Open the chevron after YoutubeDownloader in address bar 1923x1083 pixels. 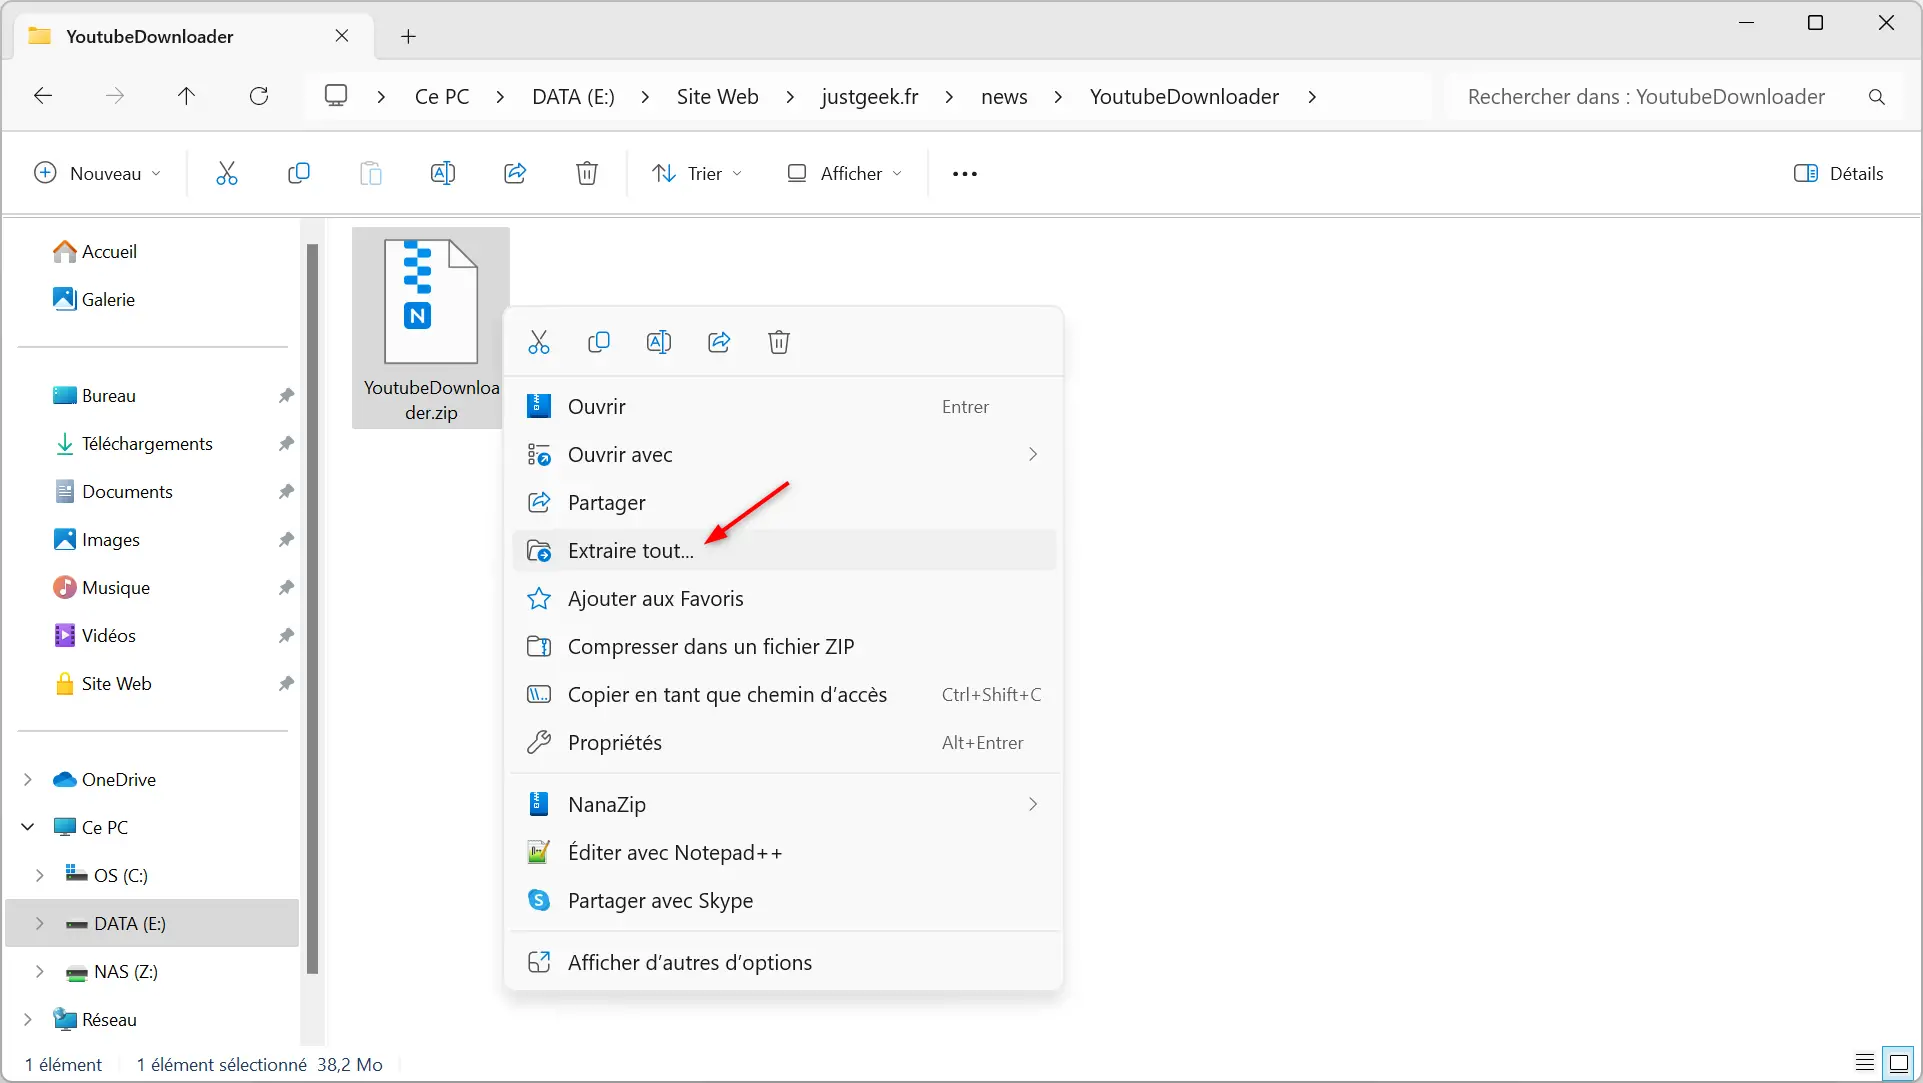(x=1312, y=97)
